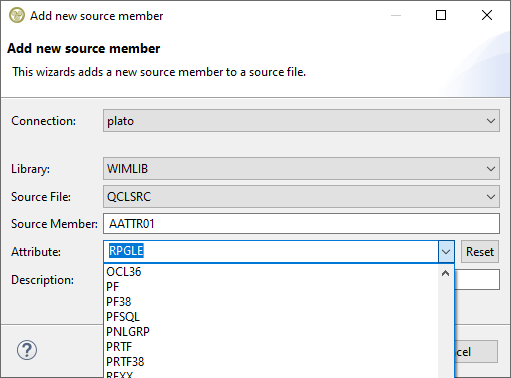Click the help question mark icon
The image size is (511, 378).
[x=27, y=350]
